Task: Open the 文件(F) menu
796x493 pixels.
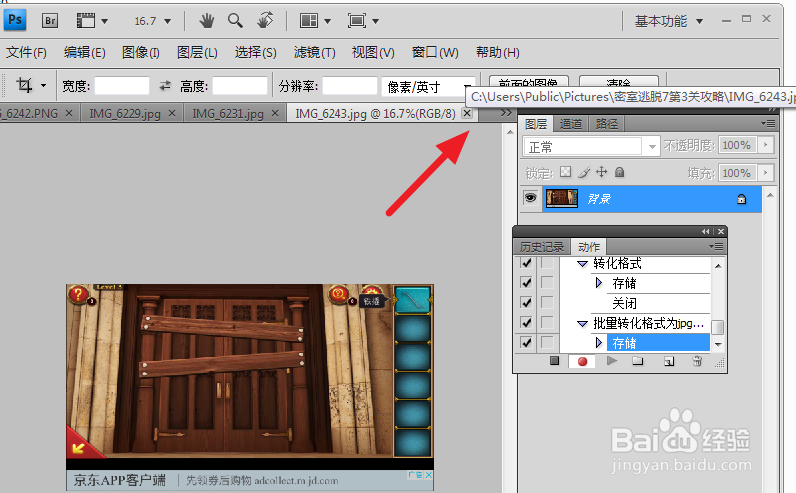Action: point(26,52)
